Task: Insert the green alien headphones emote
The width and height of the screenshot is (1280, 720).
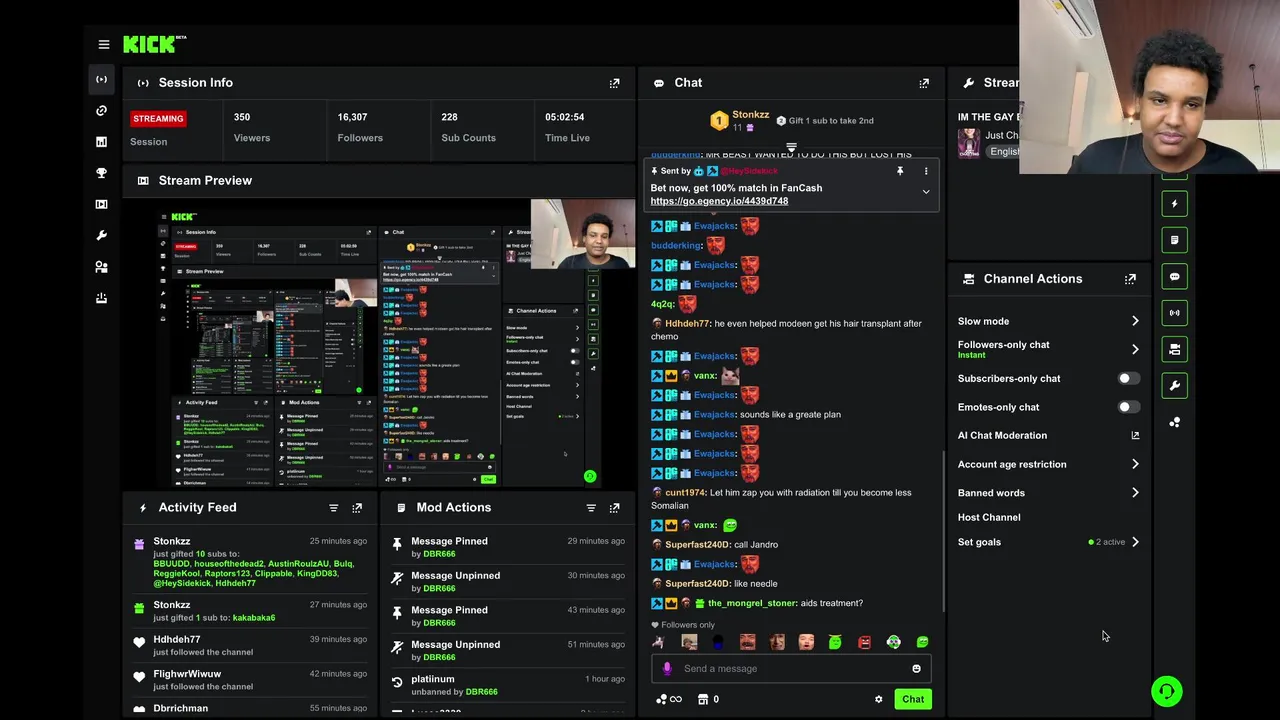Action: [893, 643]
